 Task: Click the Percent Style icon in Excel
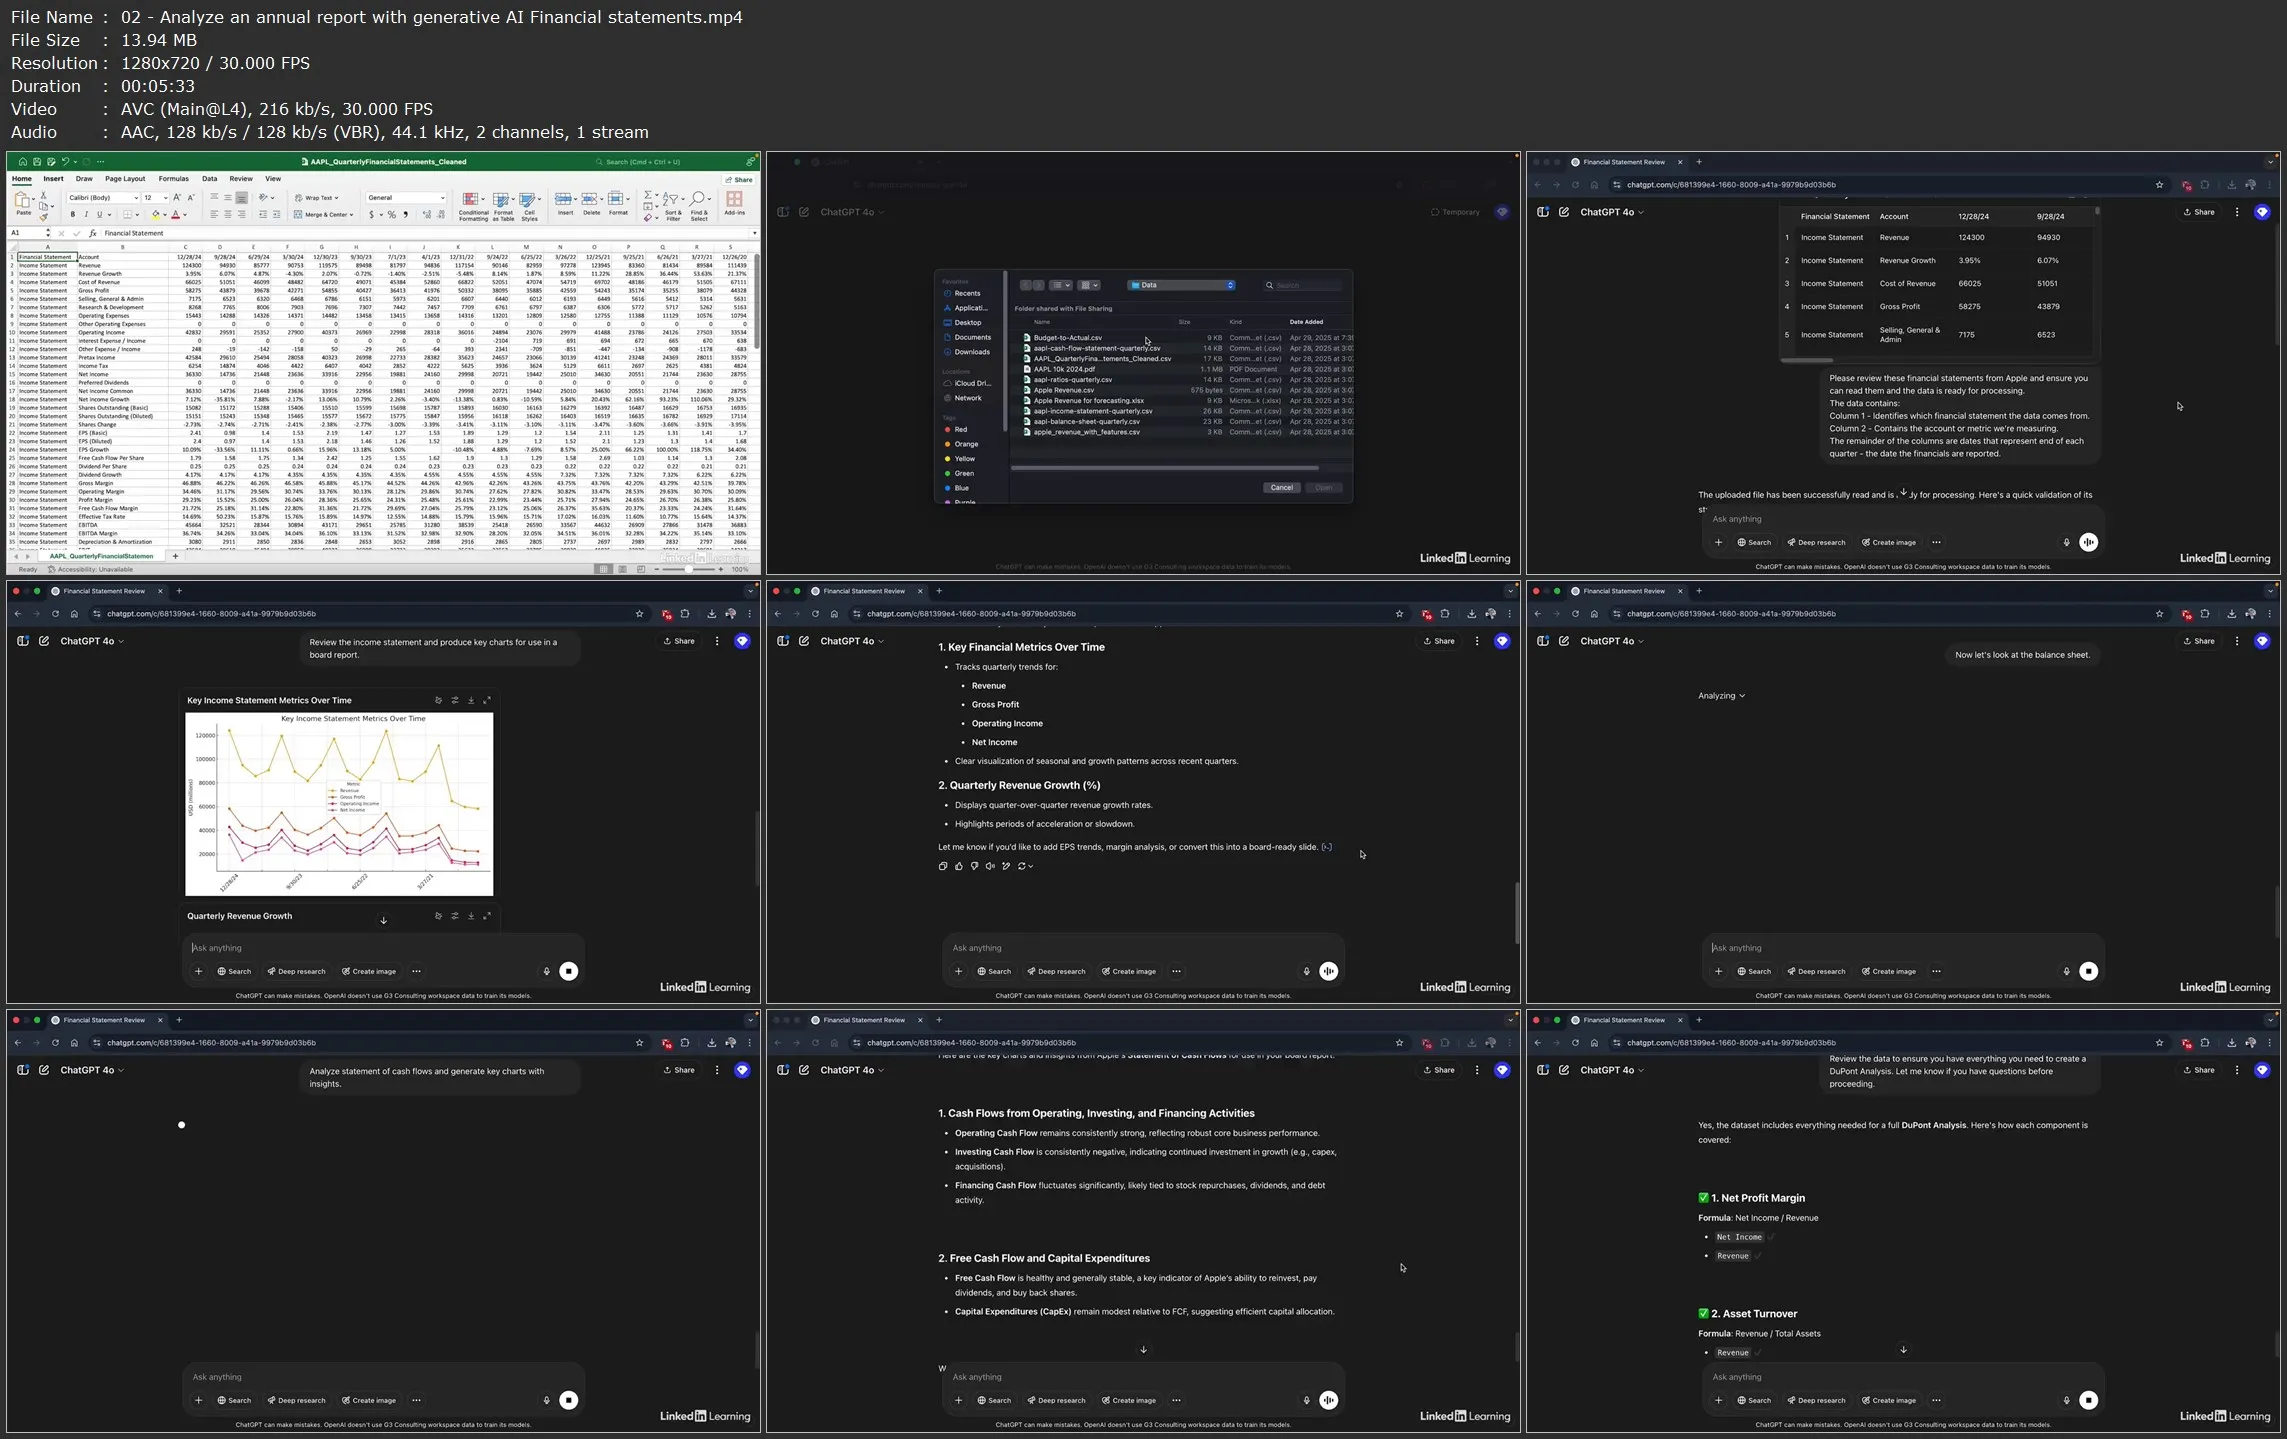coord(392,214)
